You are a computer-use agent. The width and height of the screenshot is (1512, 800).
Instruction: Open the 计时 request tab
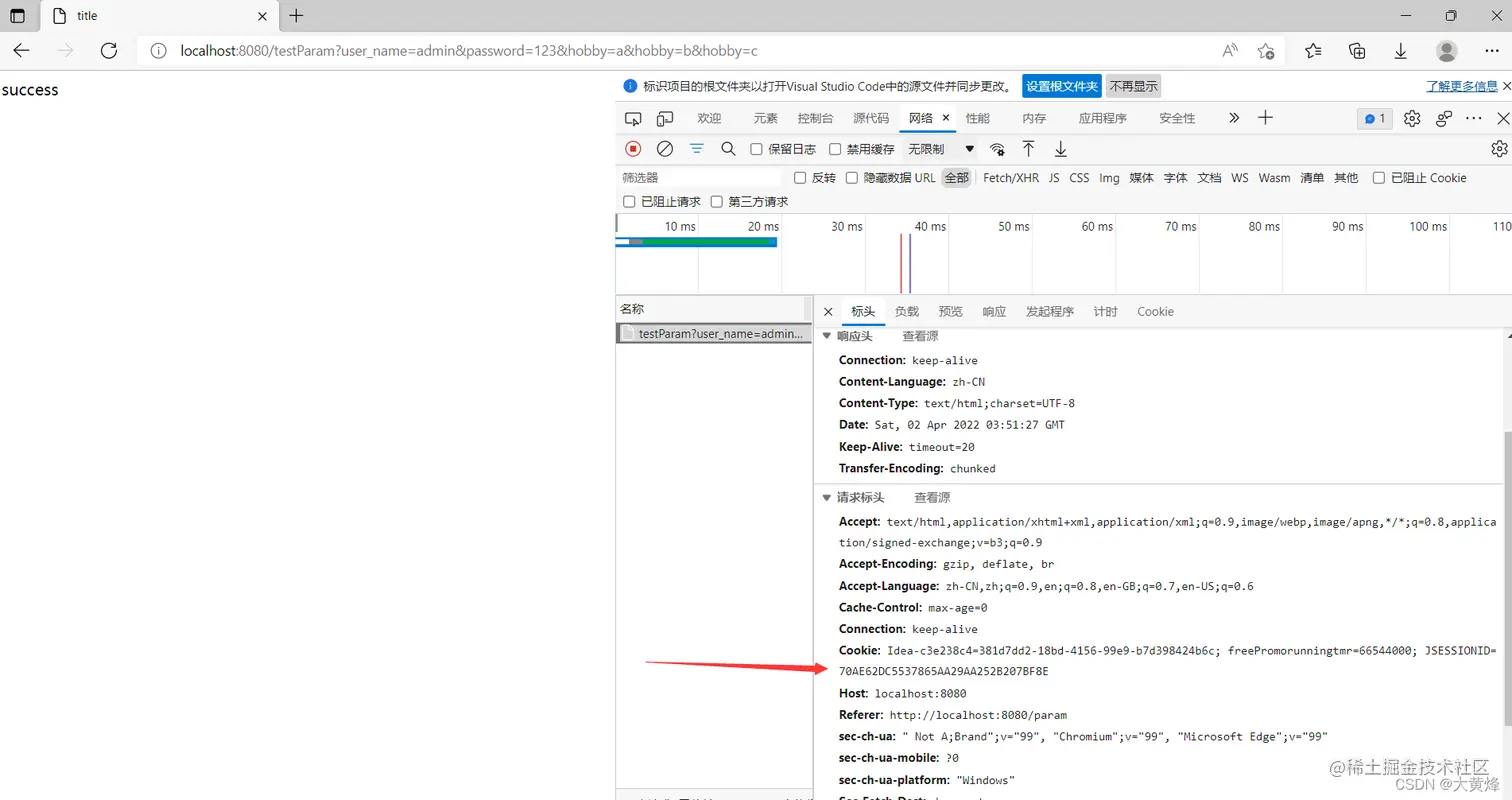tap(1105, 312)
